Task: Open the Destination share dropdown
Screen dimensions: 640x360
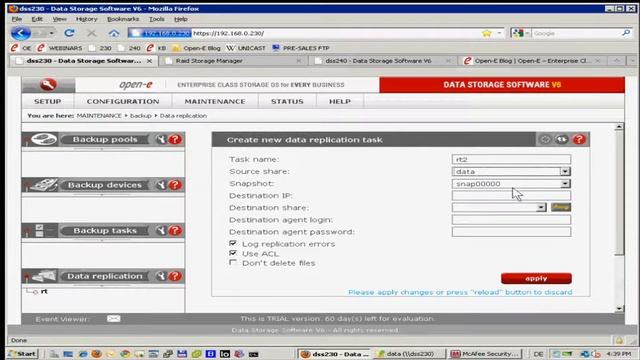Action: pos(541,207)
